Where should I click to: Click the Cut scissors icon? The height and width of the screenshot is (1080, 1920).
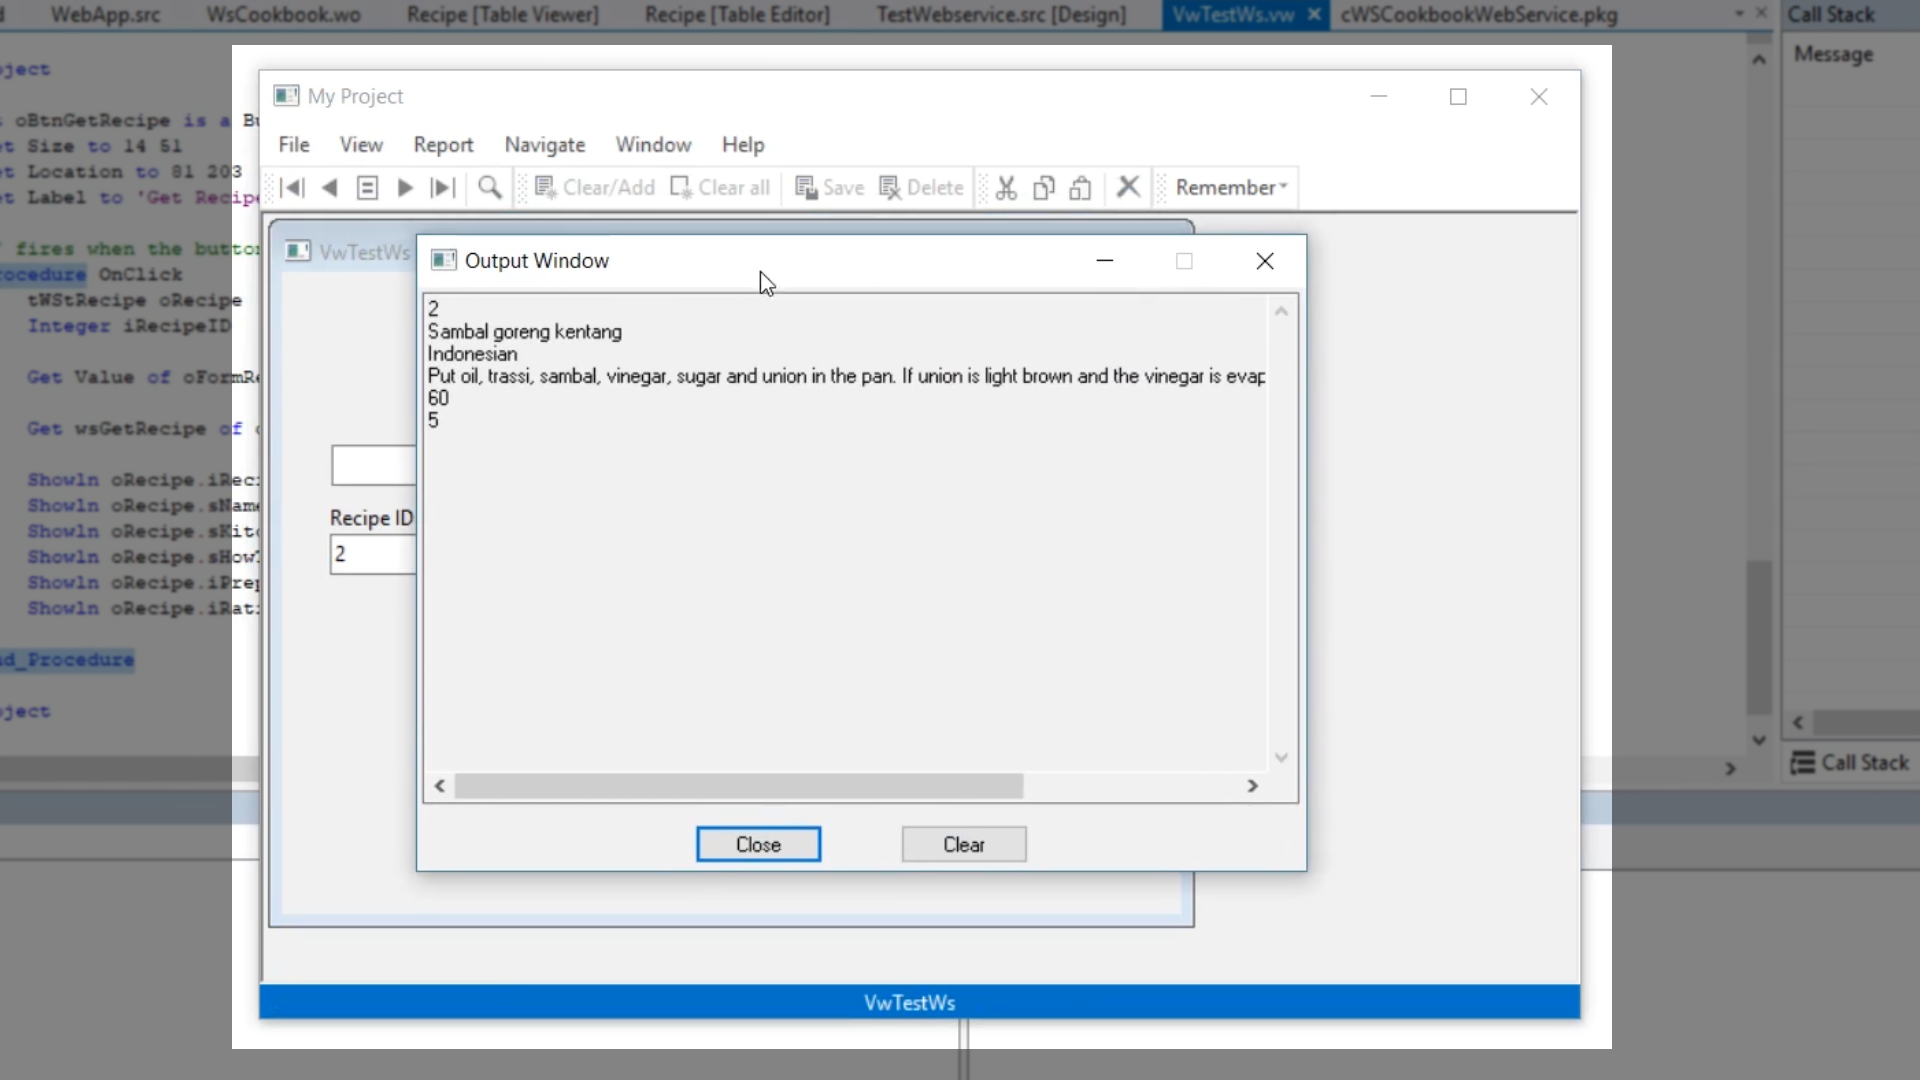tap(1006, 188)
